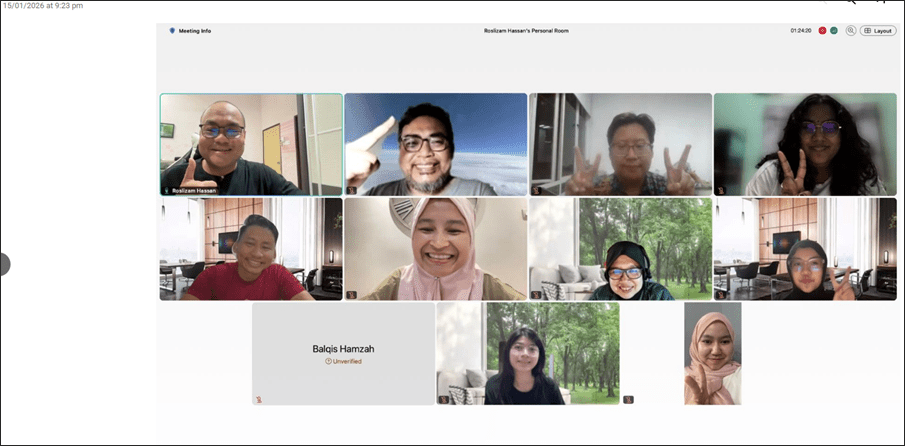
Task: Click the Roslizam Hassan's Personal Room title
Action: (x=527, y=31)
